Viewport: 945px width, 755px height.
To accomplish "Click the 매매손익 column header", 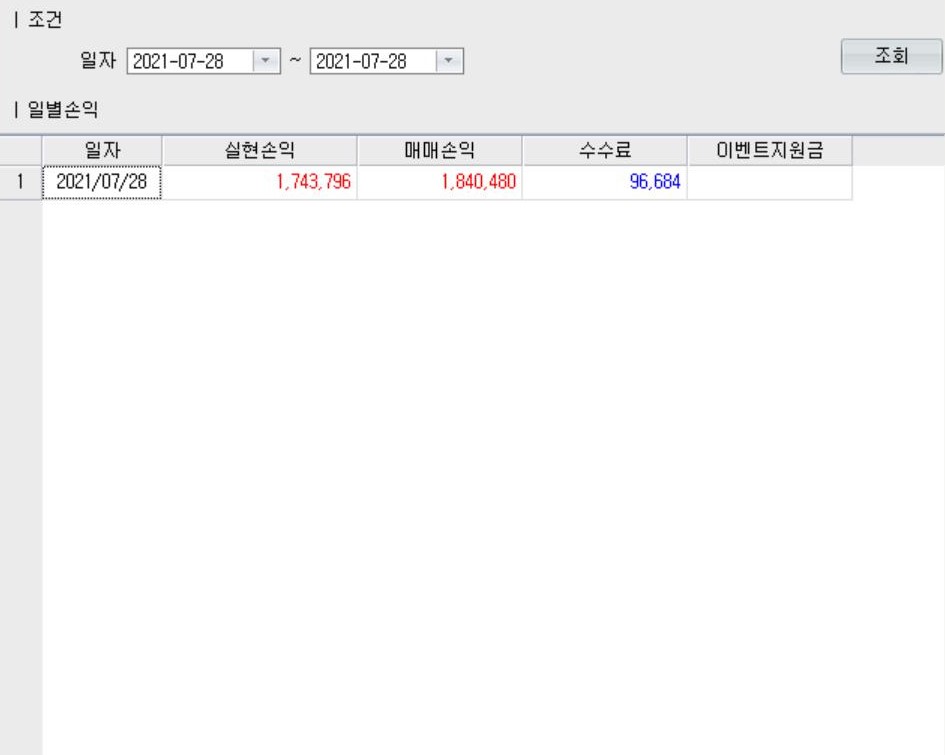I will (x=439, y=151).
